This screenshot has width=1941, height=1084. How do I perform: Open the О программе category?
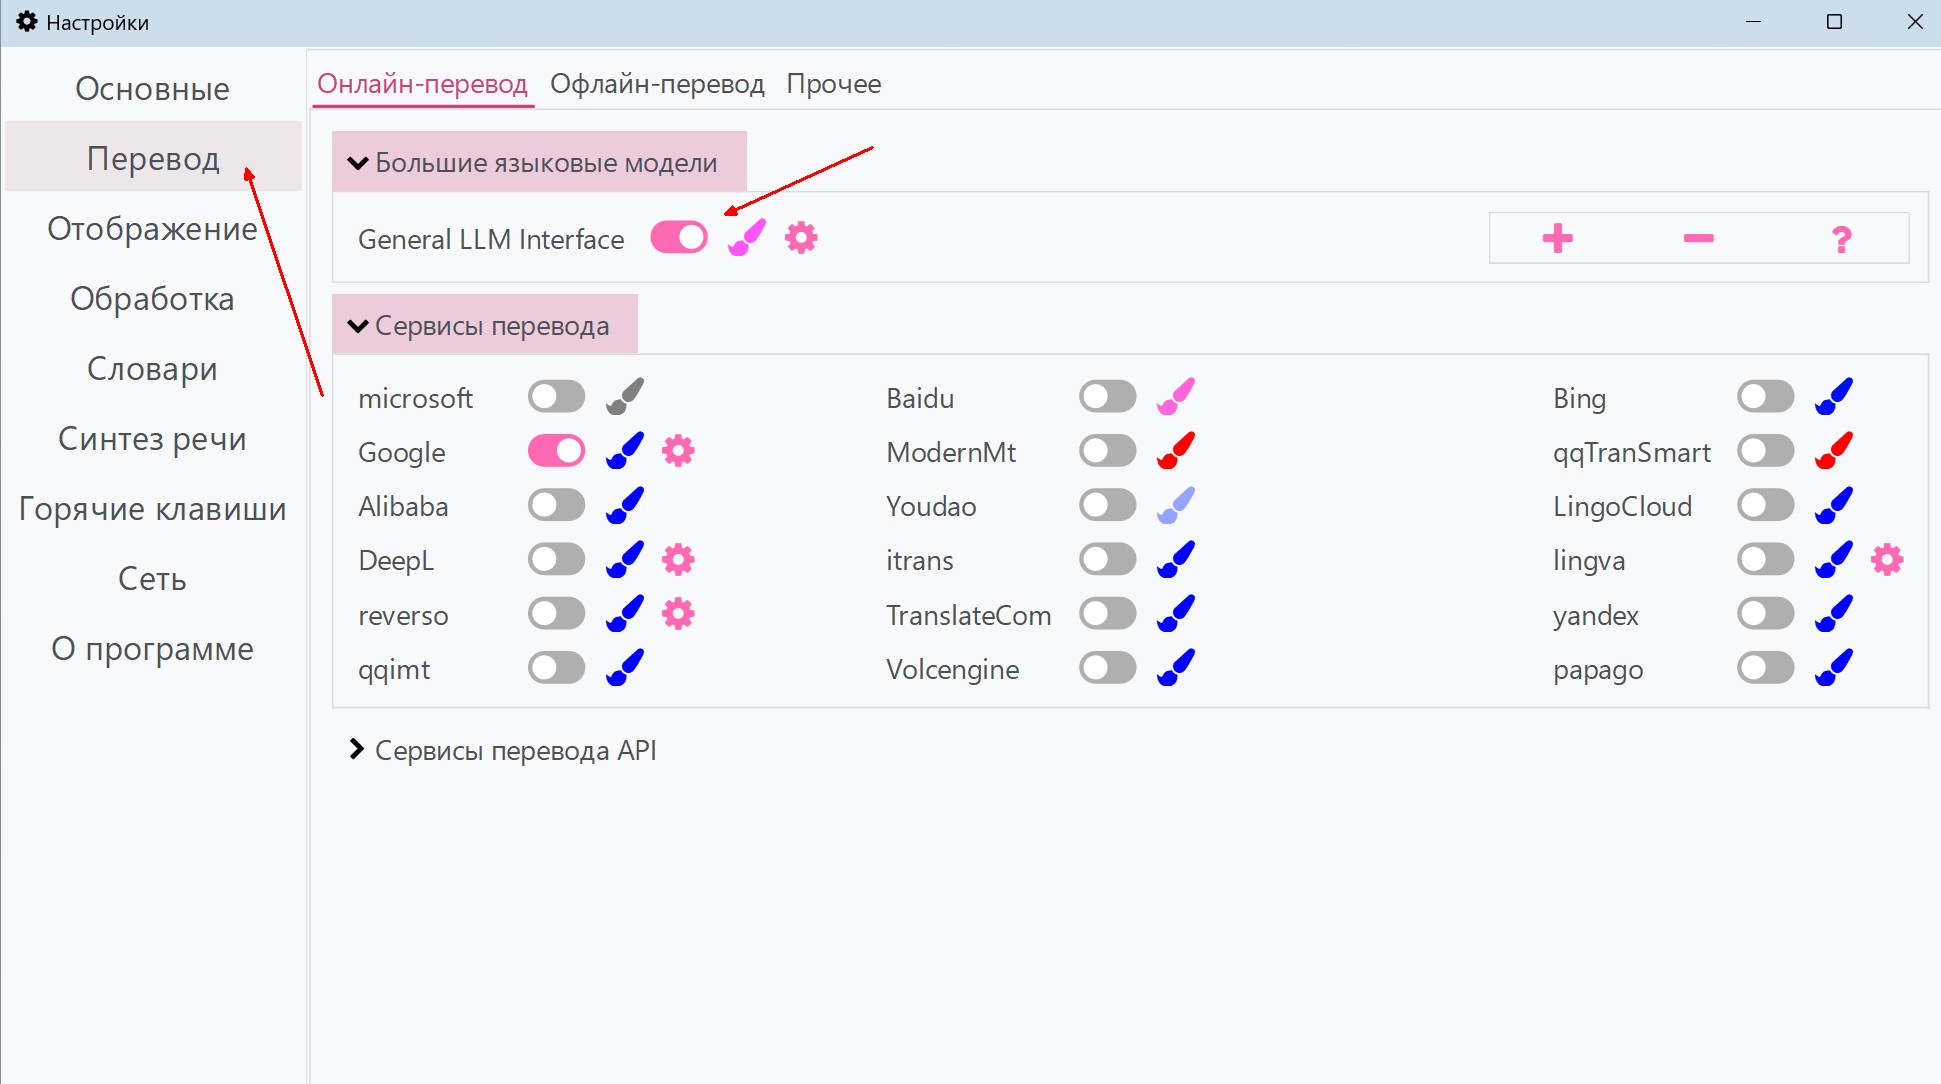[x=152, y=649]
